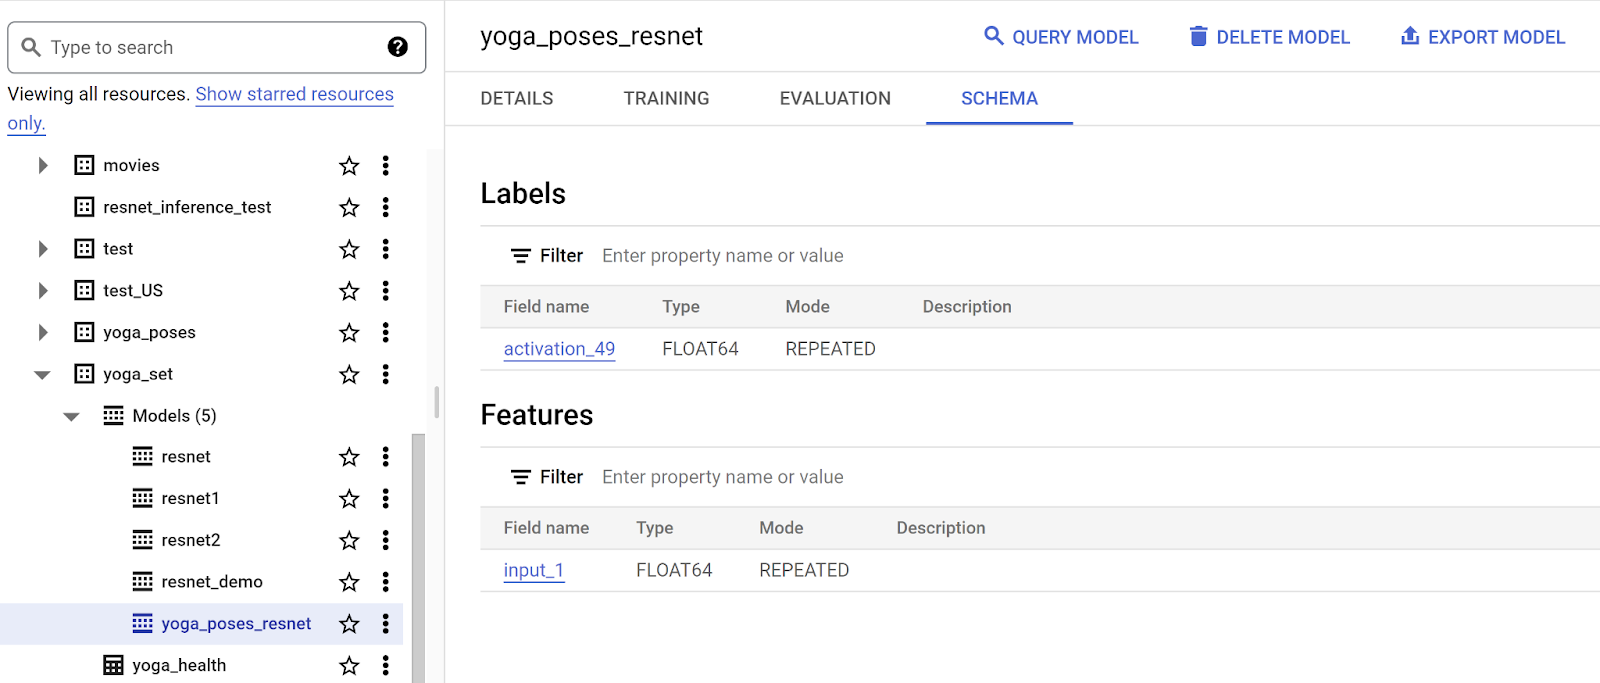Star the resnet1 model
Viewport: 1600px width, 683px height.
point(349,499)
